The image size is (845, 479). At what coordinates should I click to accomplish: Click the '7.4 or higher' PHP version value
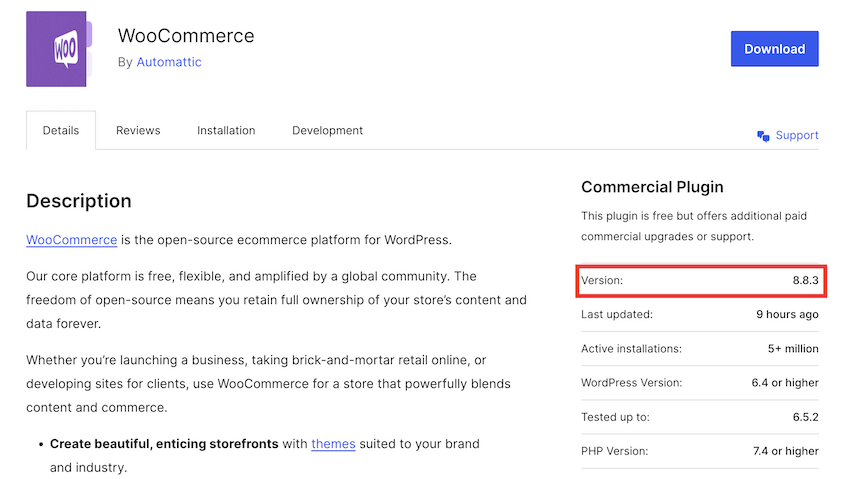785,451
